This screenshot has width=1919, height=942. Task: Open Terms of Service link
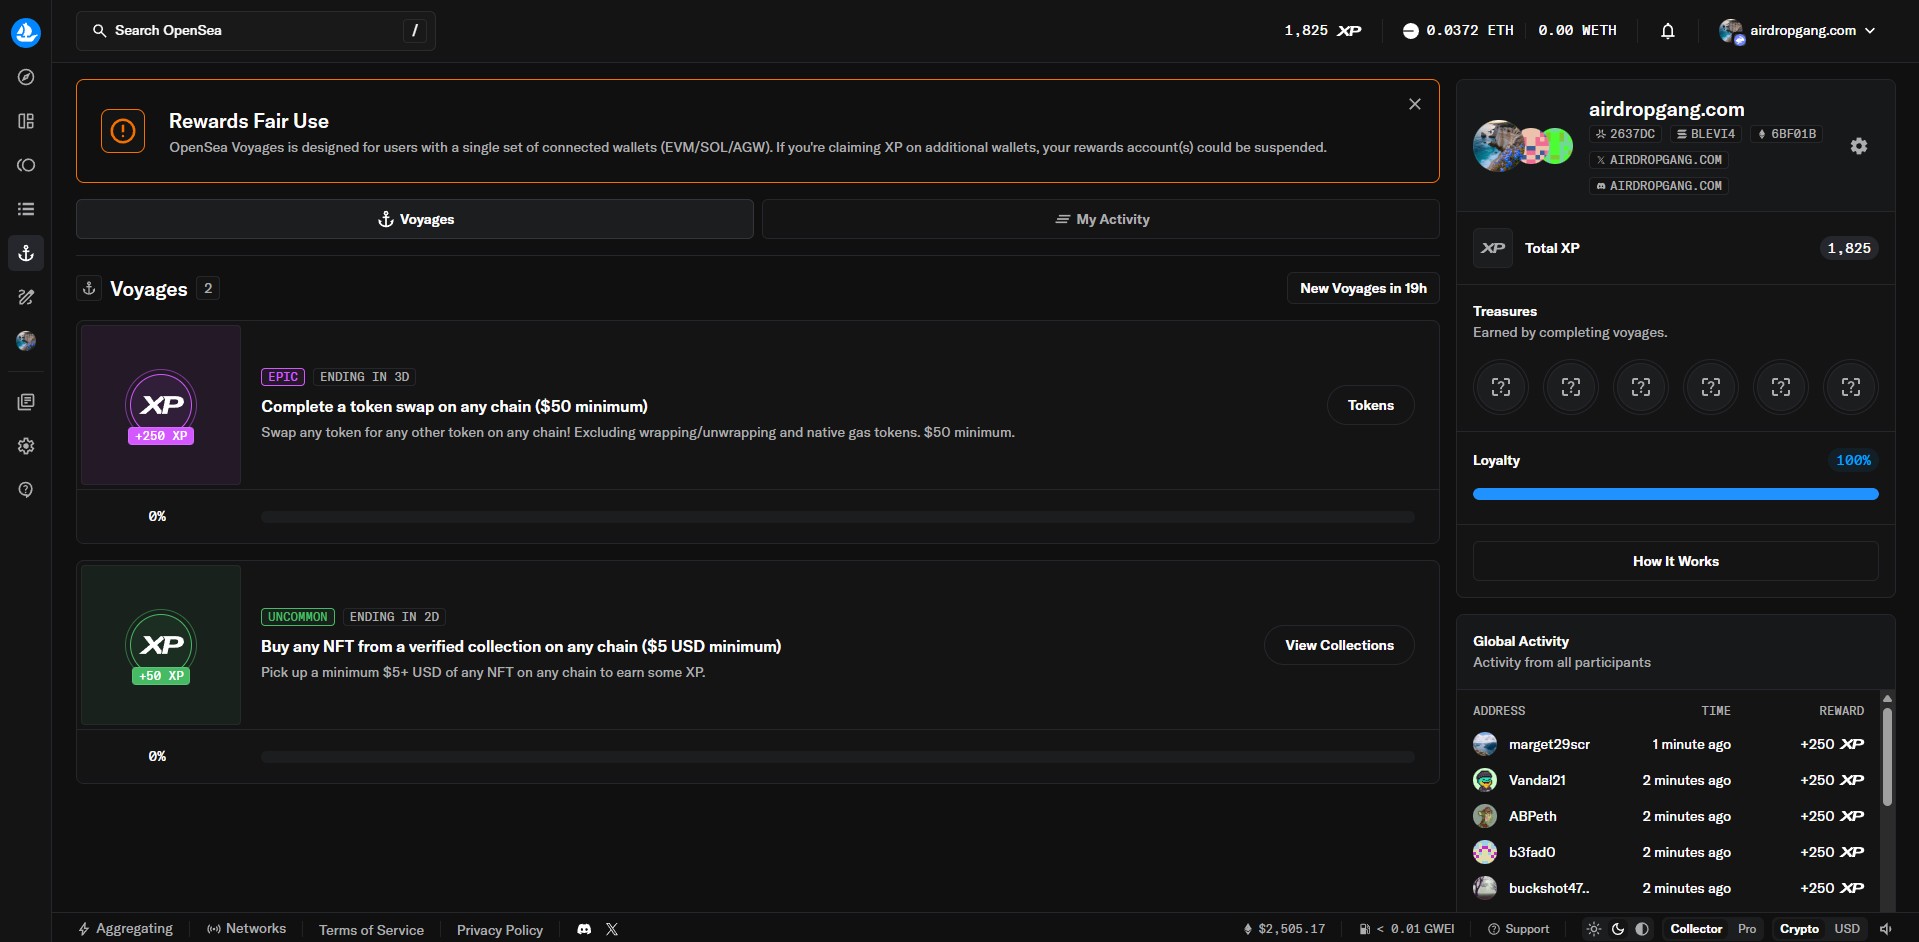(x=371, y=930)
